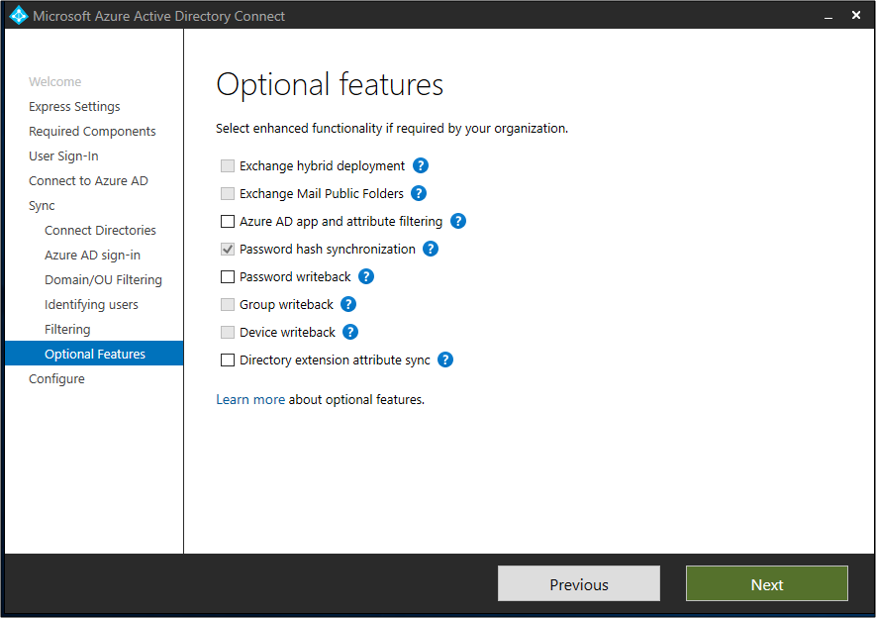Enable Directory extension attribute sync
876x618 pixels.
226,360
